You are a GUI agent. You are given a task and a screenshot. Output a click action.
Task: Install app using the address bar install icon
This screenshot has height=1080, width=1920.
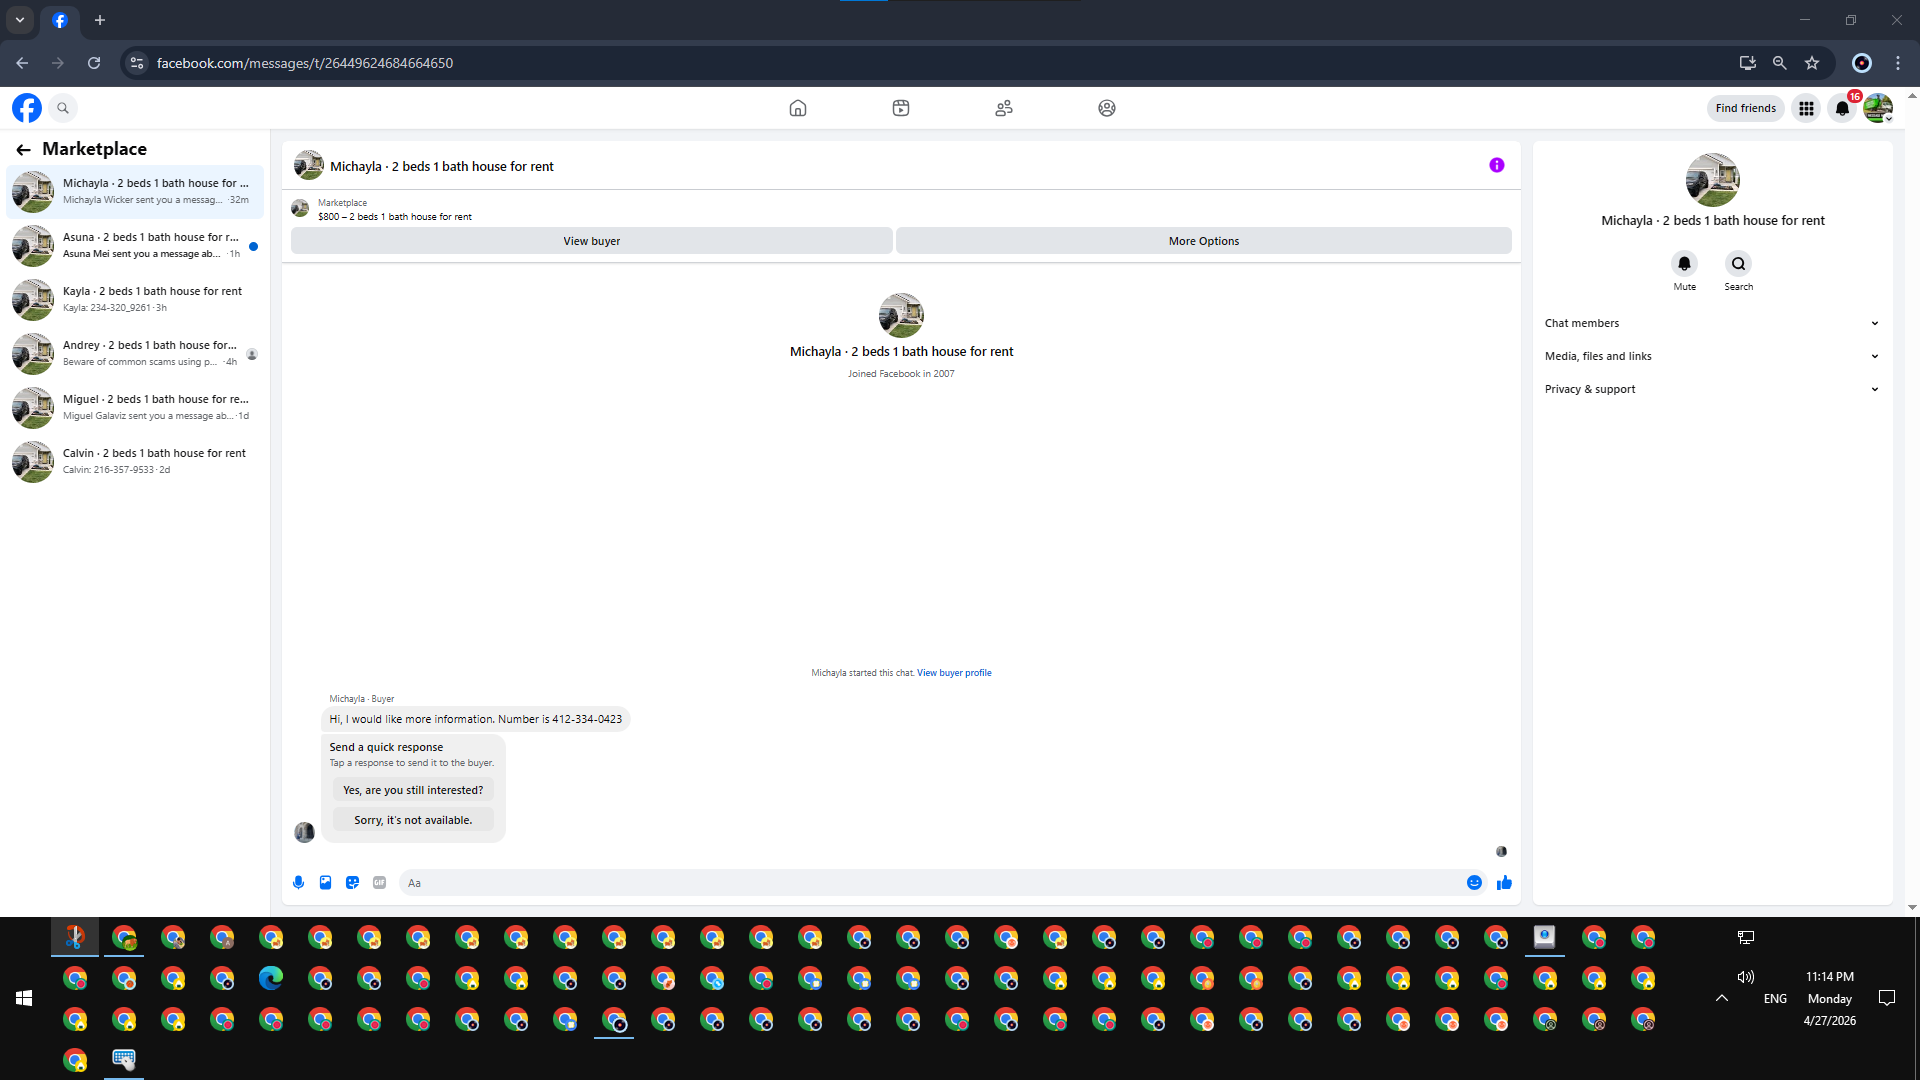tap(1748, 63)
